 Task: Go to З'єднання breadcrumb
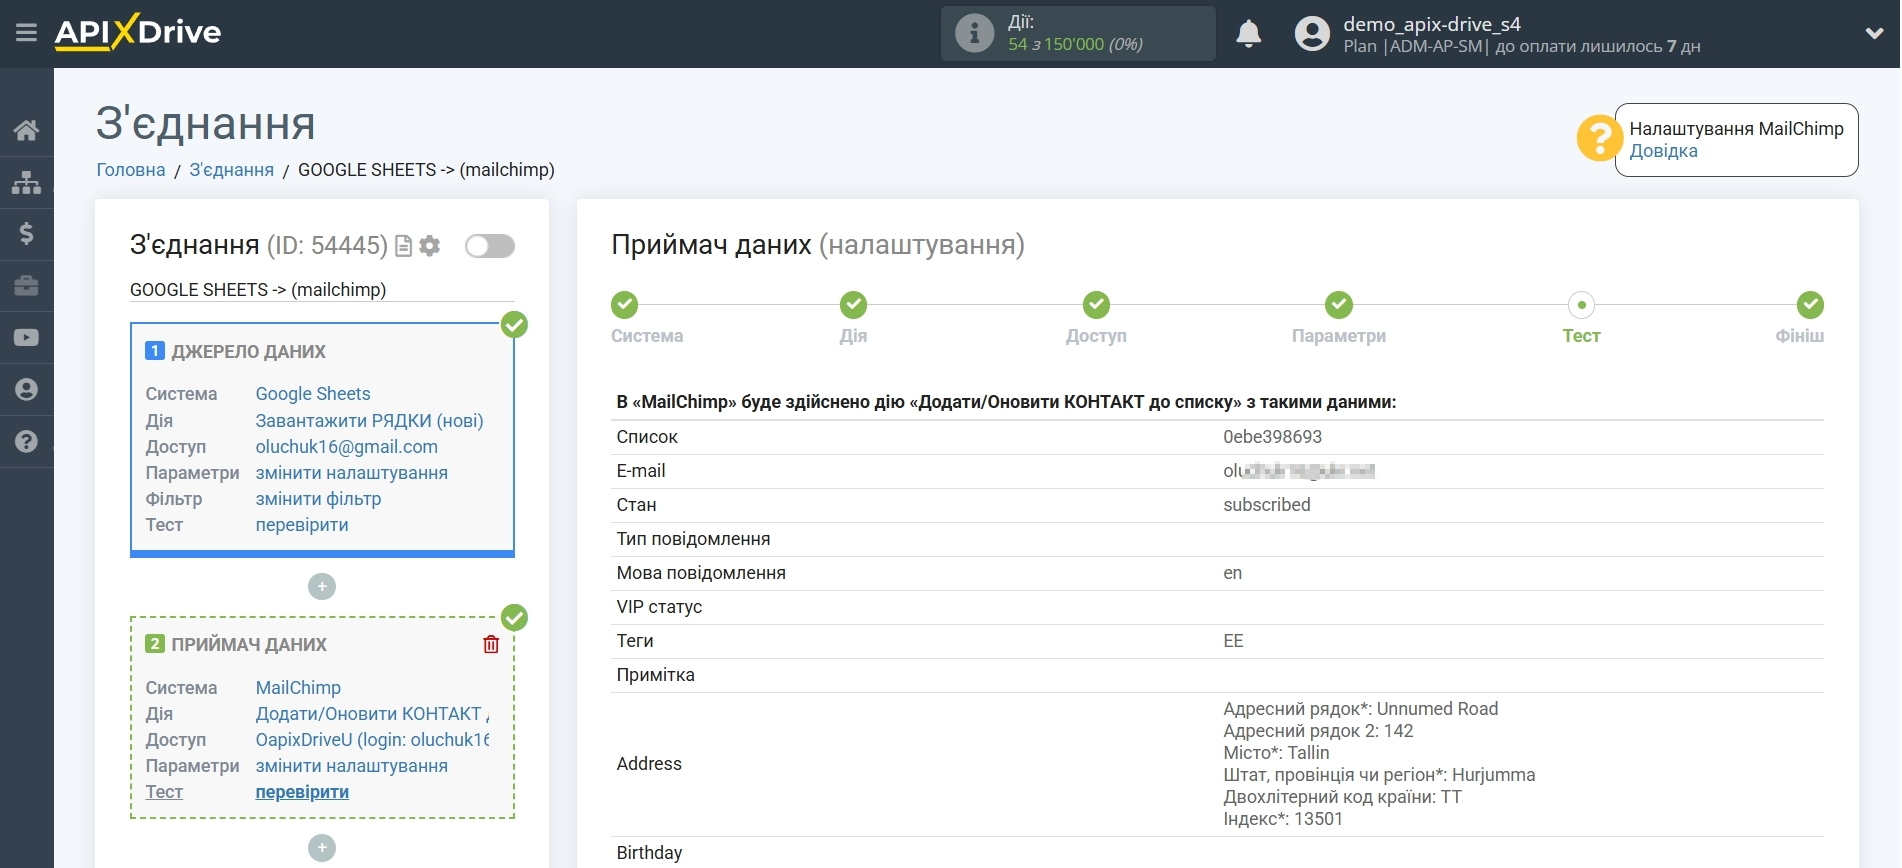(x=231, y=170)
